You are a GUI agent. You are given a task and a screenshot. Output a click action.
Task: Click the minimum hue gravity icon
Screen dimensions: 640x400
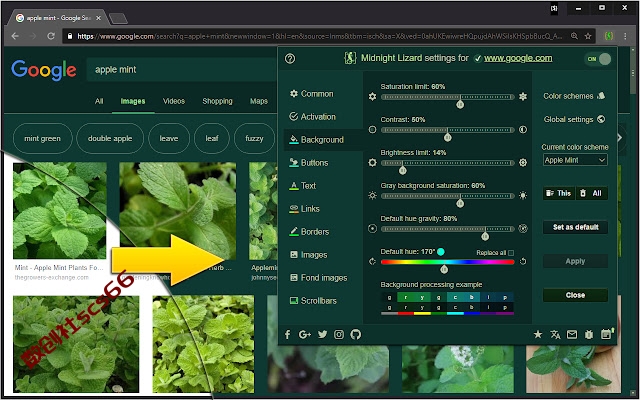pyautogui.click(x=372, y=229)
